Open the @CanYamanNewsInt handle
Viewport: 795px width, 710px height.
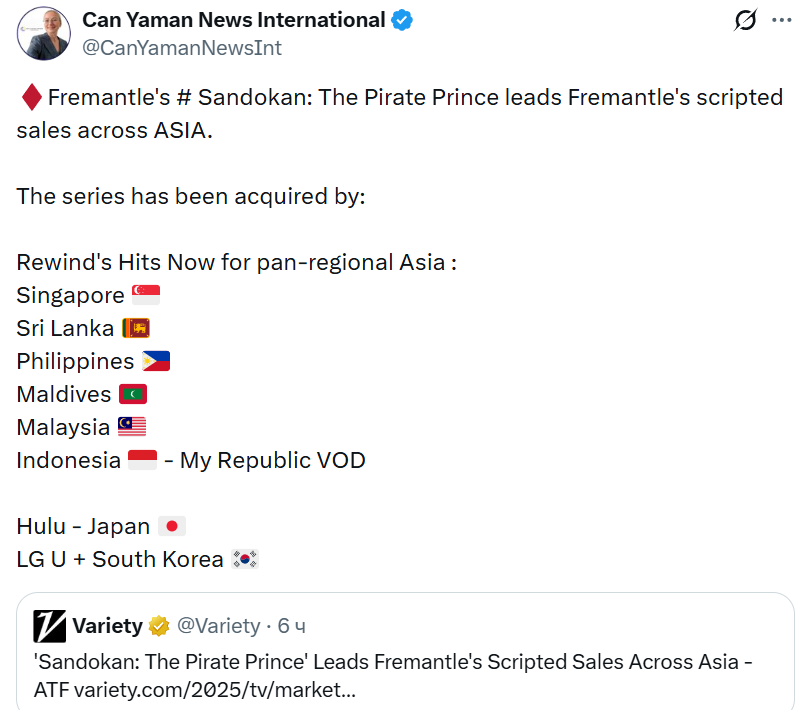pyautogui.click(x=182, y=47)
